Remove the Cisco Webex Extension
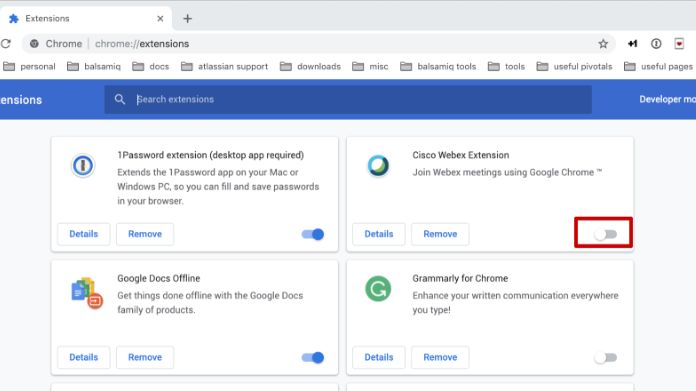The image size is (696, 391). (x=440, y=234)
